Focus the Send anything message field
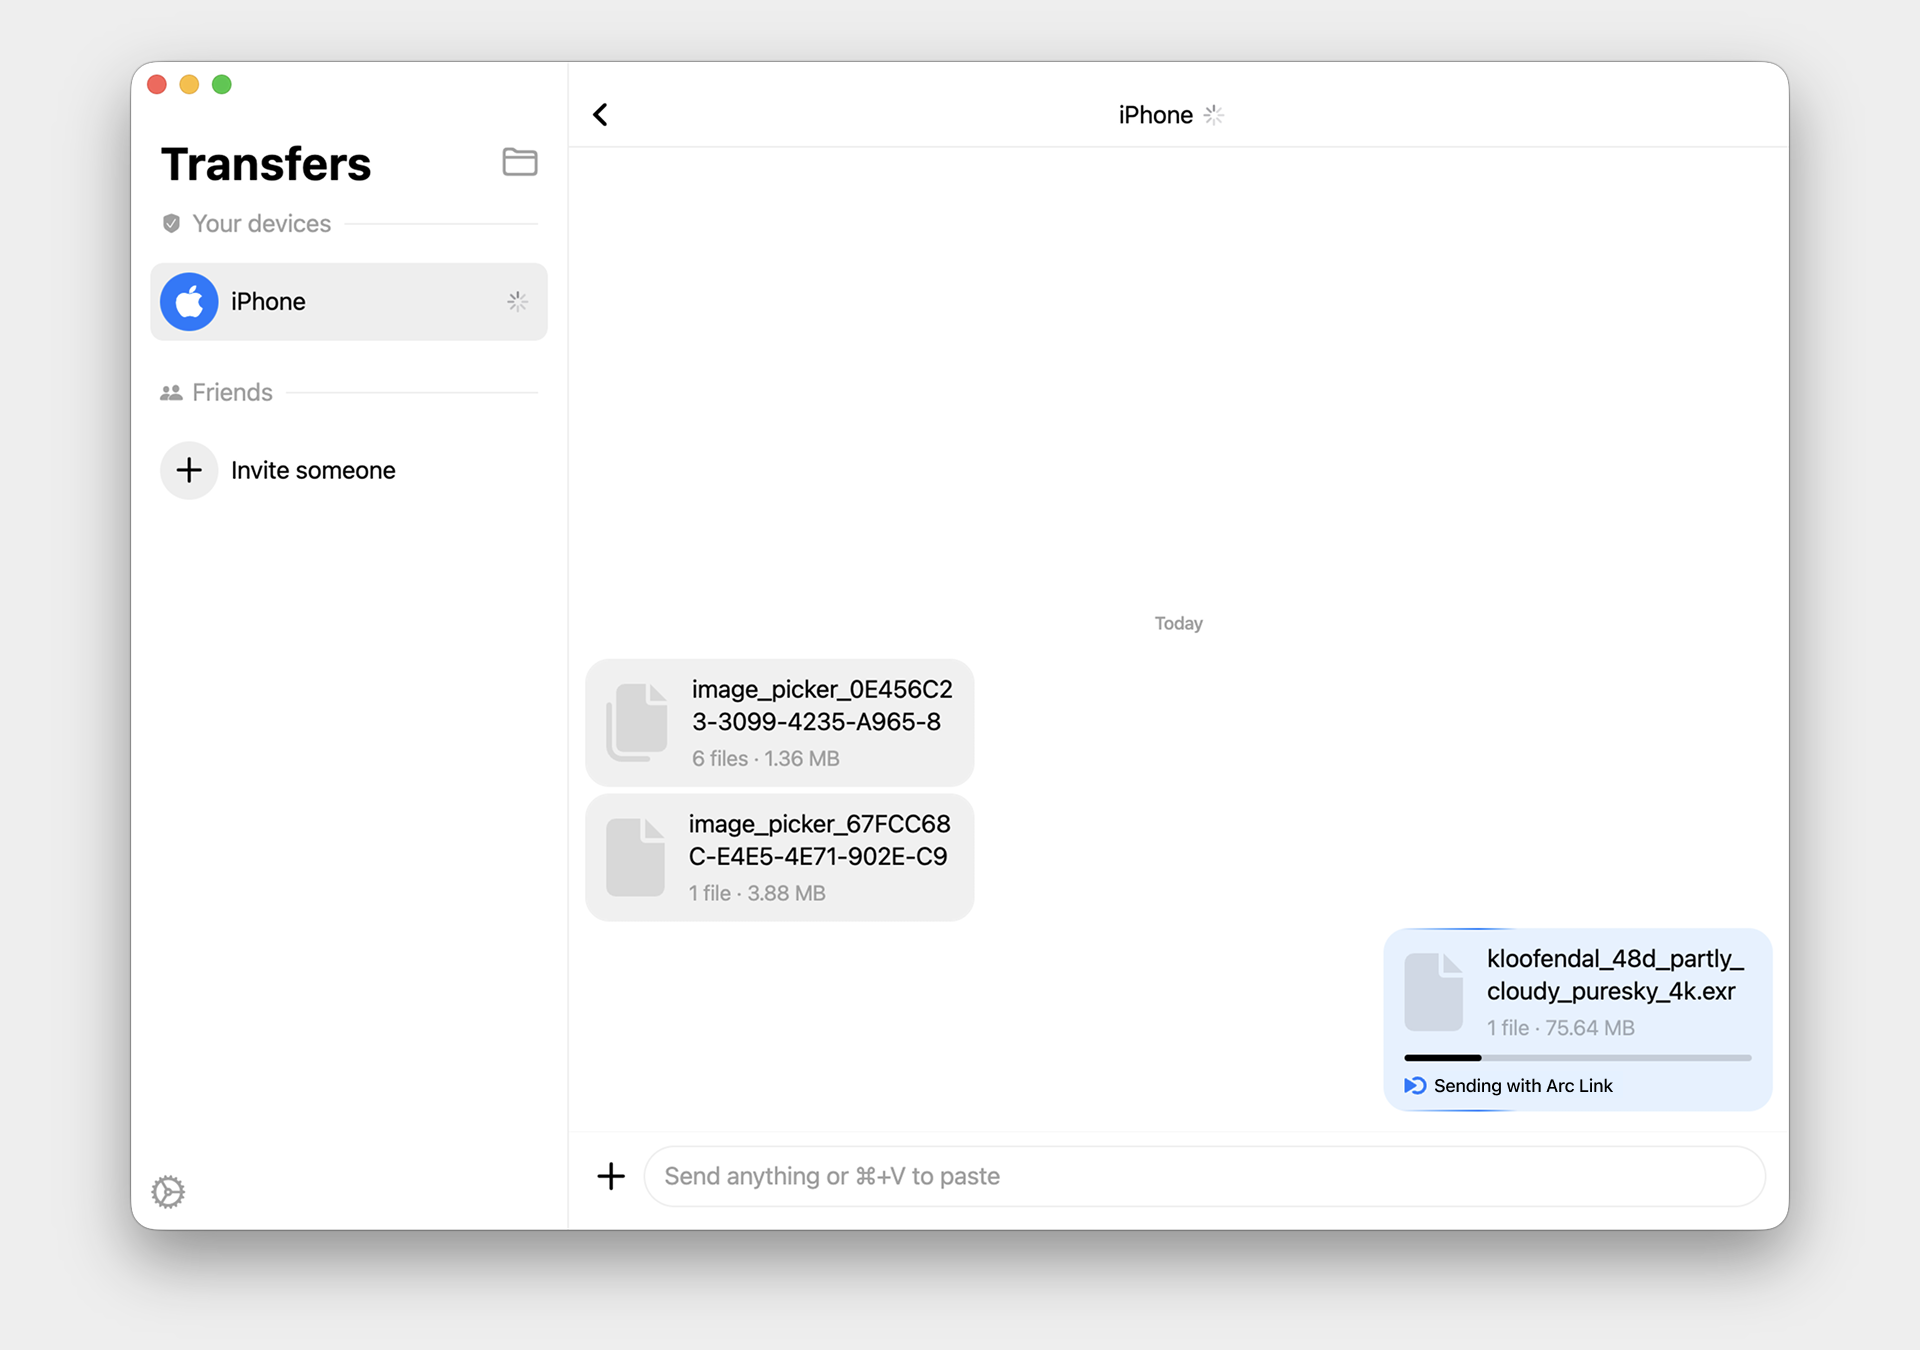 tap(1205, 1176)
